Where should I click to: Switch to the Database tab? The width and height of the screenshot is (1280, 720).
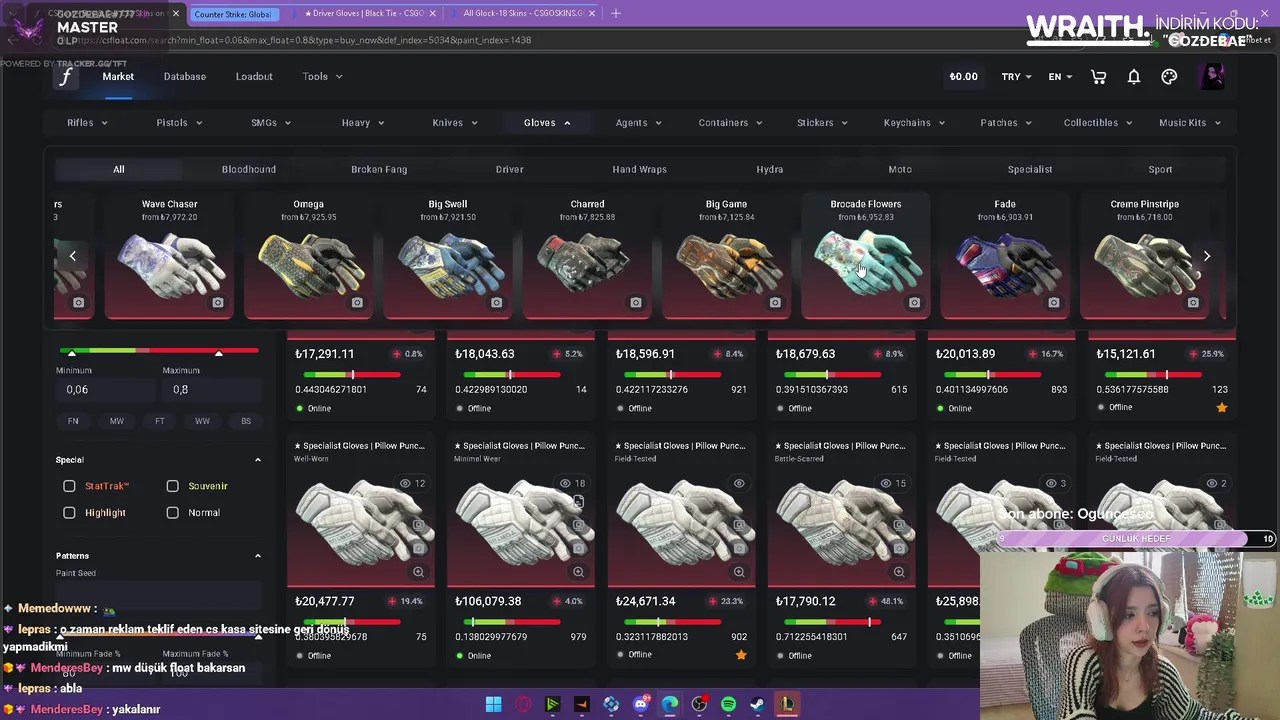pos(185,77)
